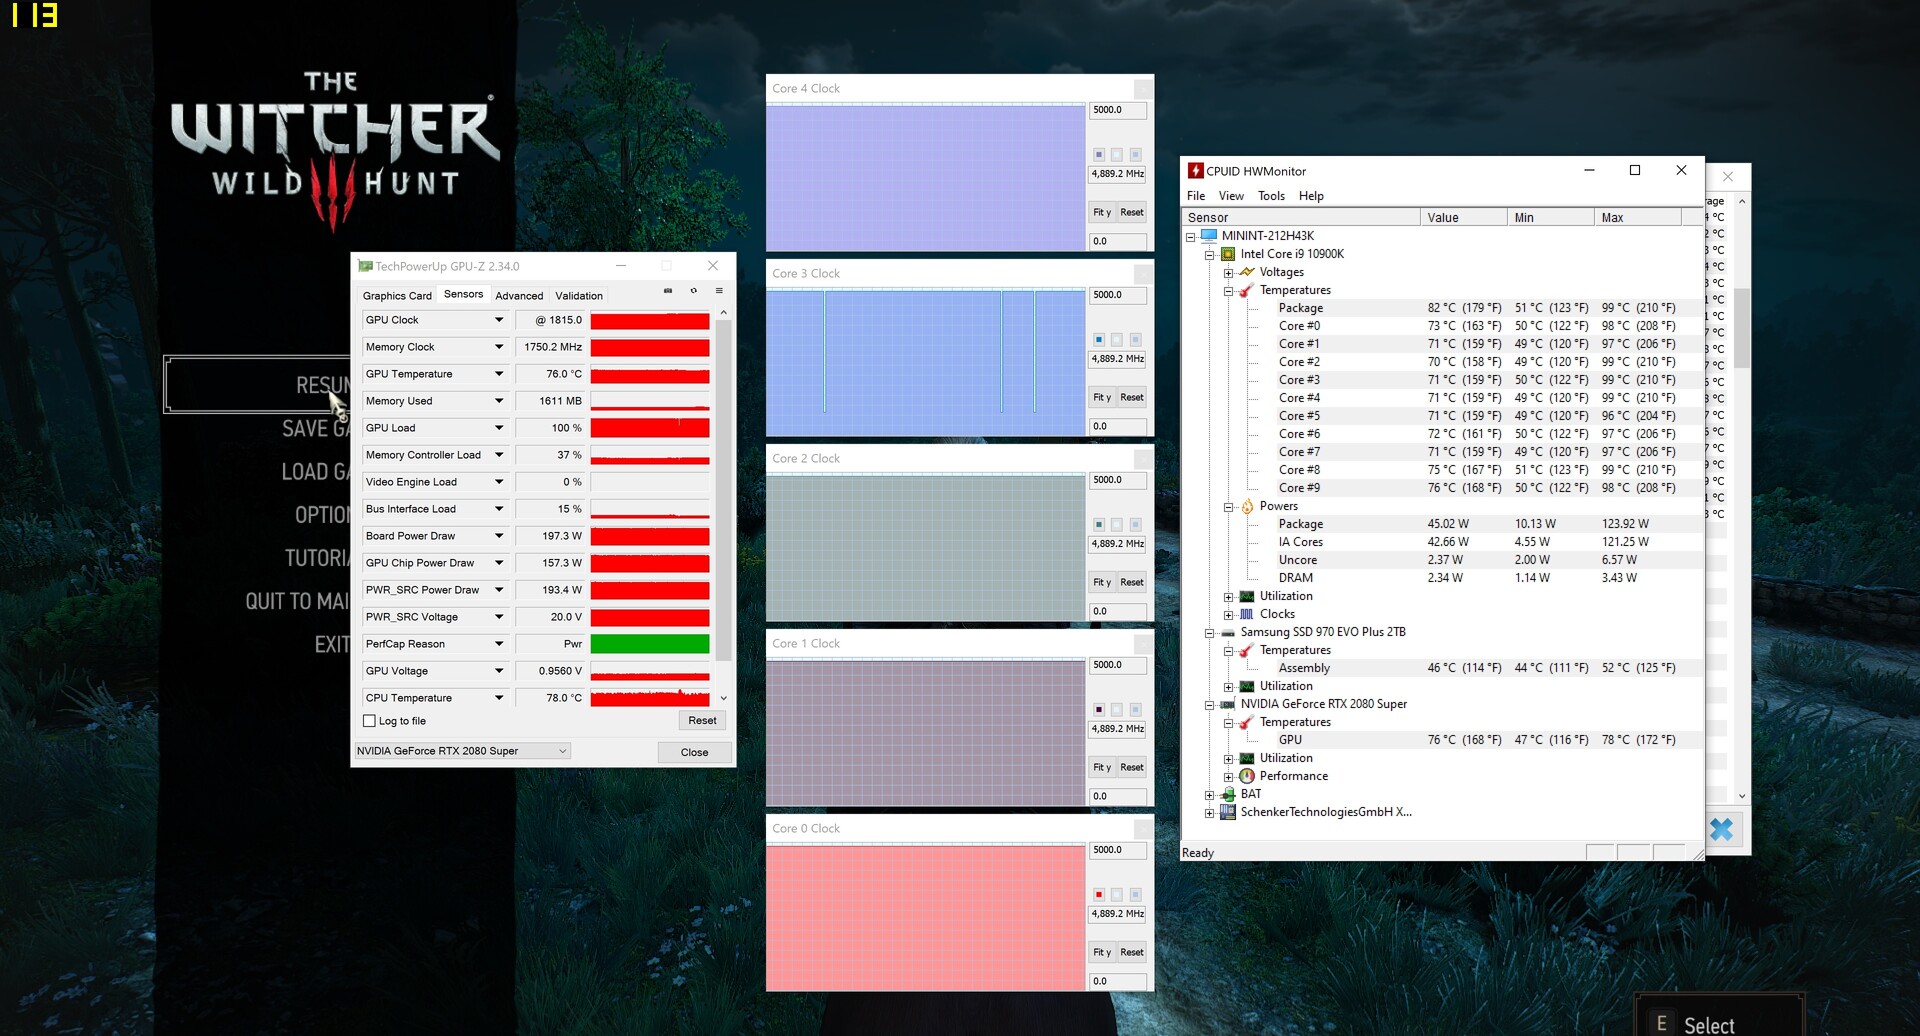Click Voltages lightning icon under Intel Core i9
The width and height of the screenshot is (1920, 1036).
[x=1247, y=272]
